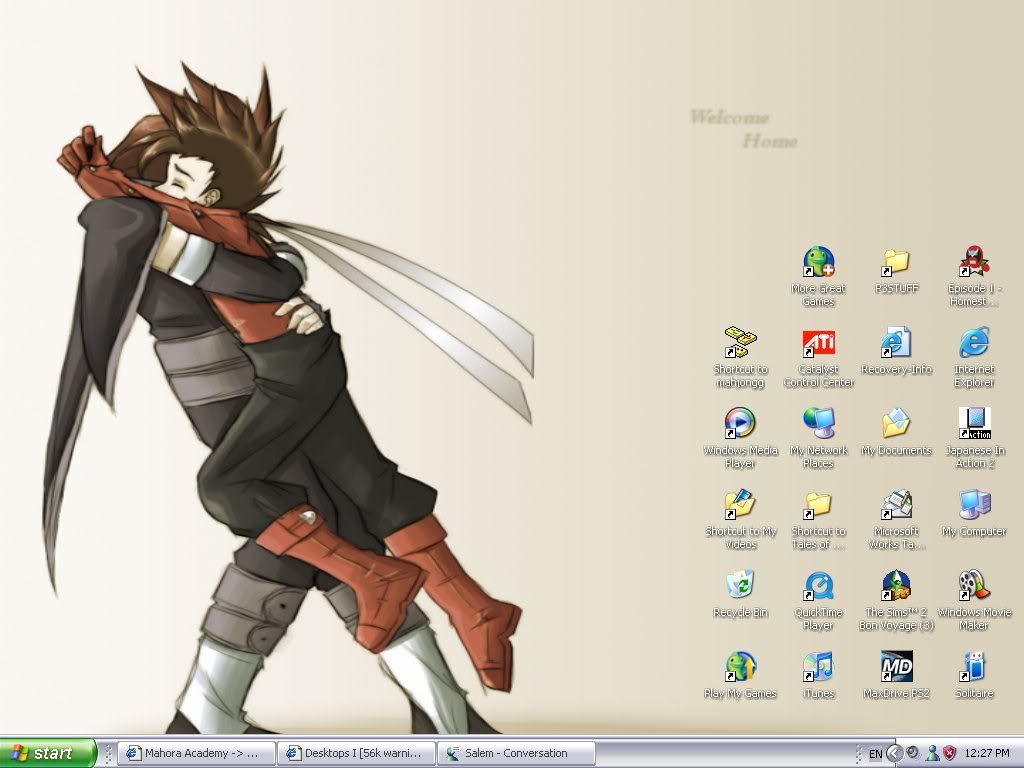Click the taskbar clock showing 12:27 PM

988,753
